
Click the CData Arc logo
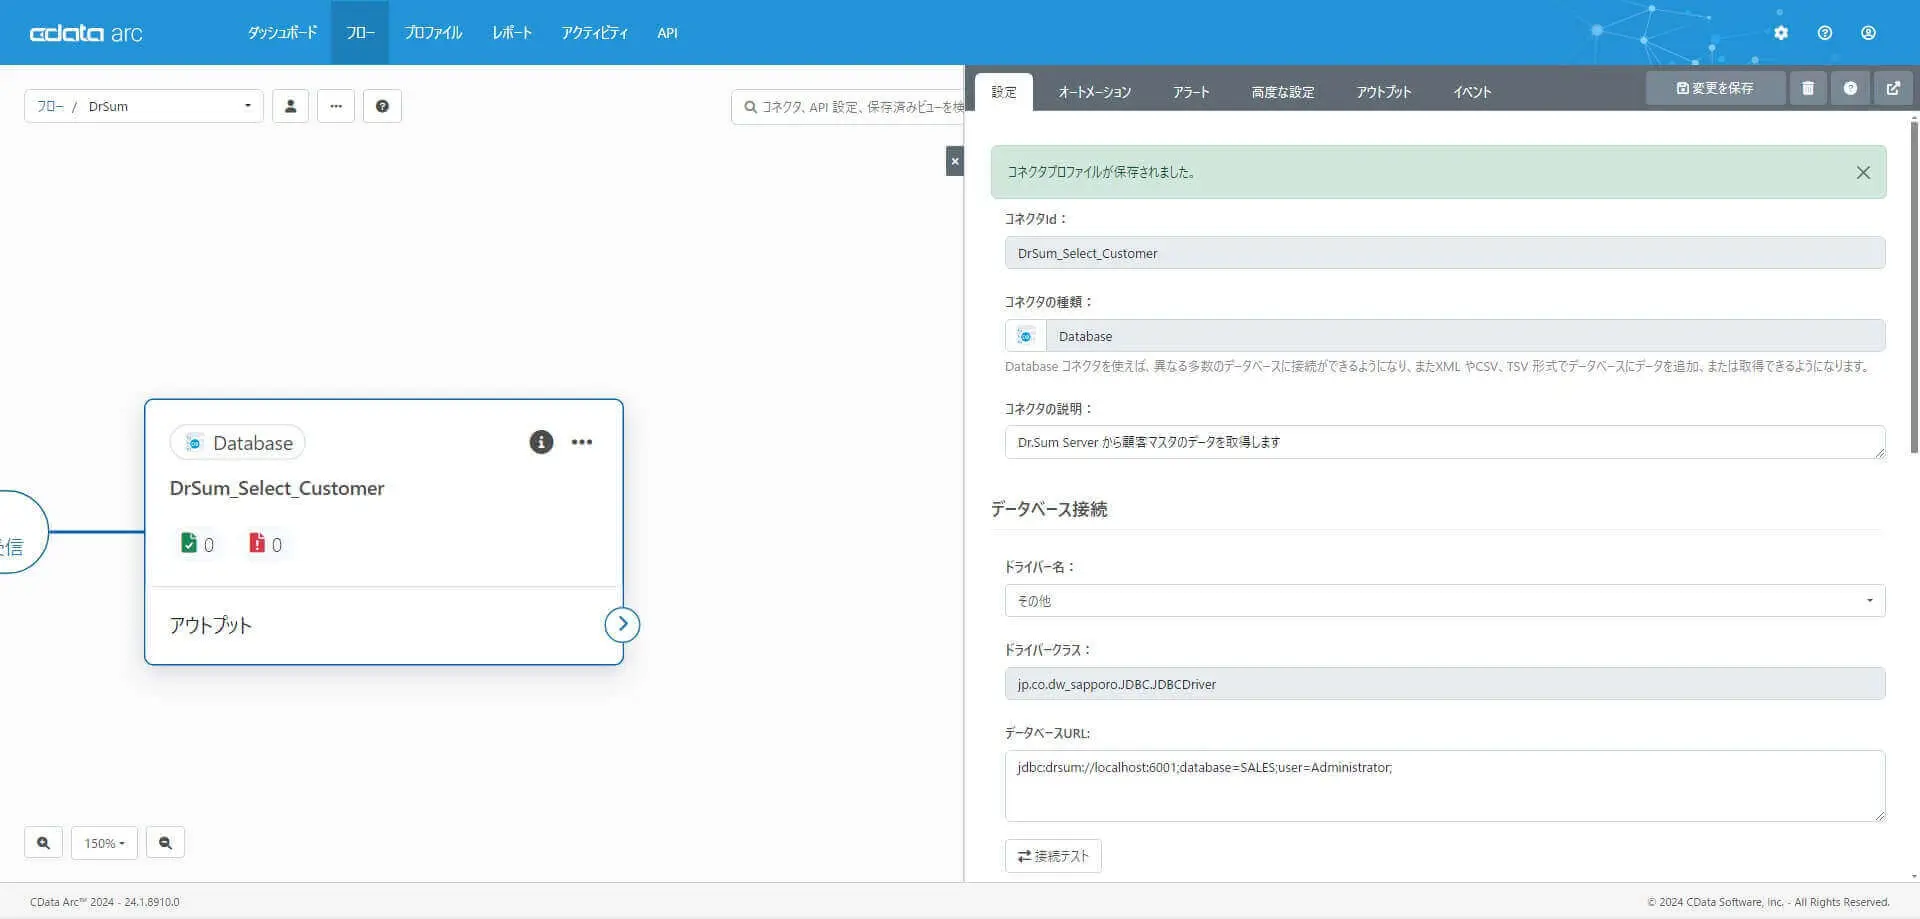(86, 33)
